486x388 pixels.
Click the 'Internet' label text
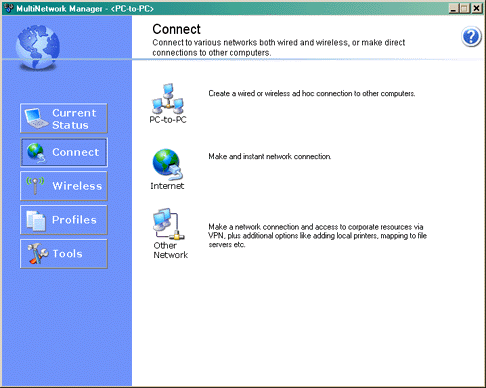pyautogui.click(x=167, y=186)
